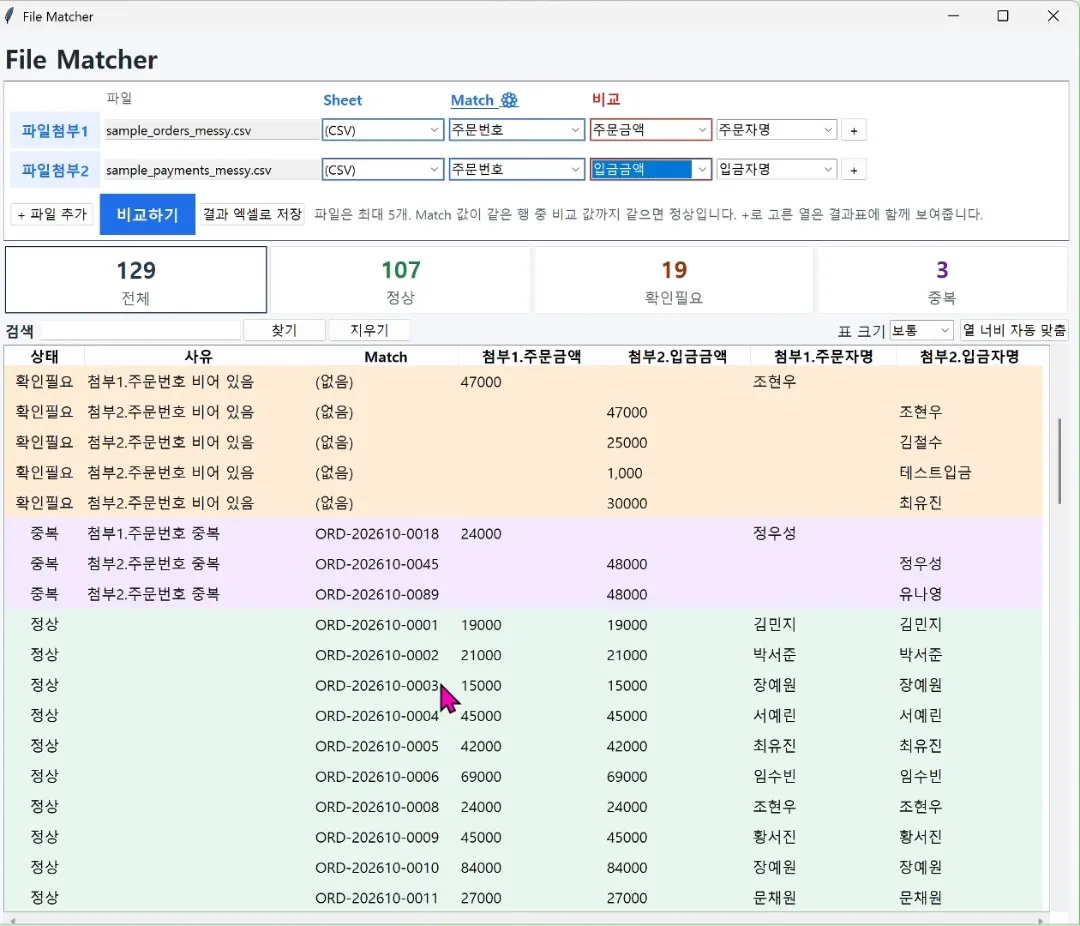Select the 107 정상 summary tab

(400, 280)
